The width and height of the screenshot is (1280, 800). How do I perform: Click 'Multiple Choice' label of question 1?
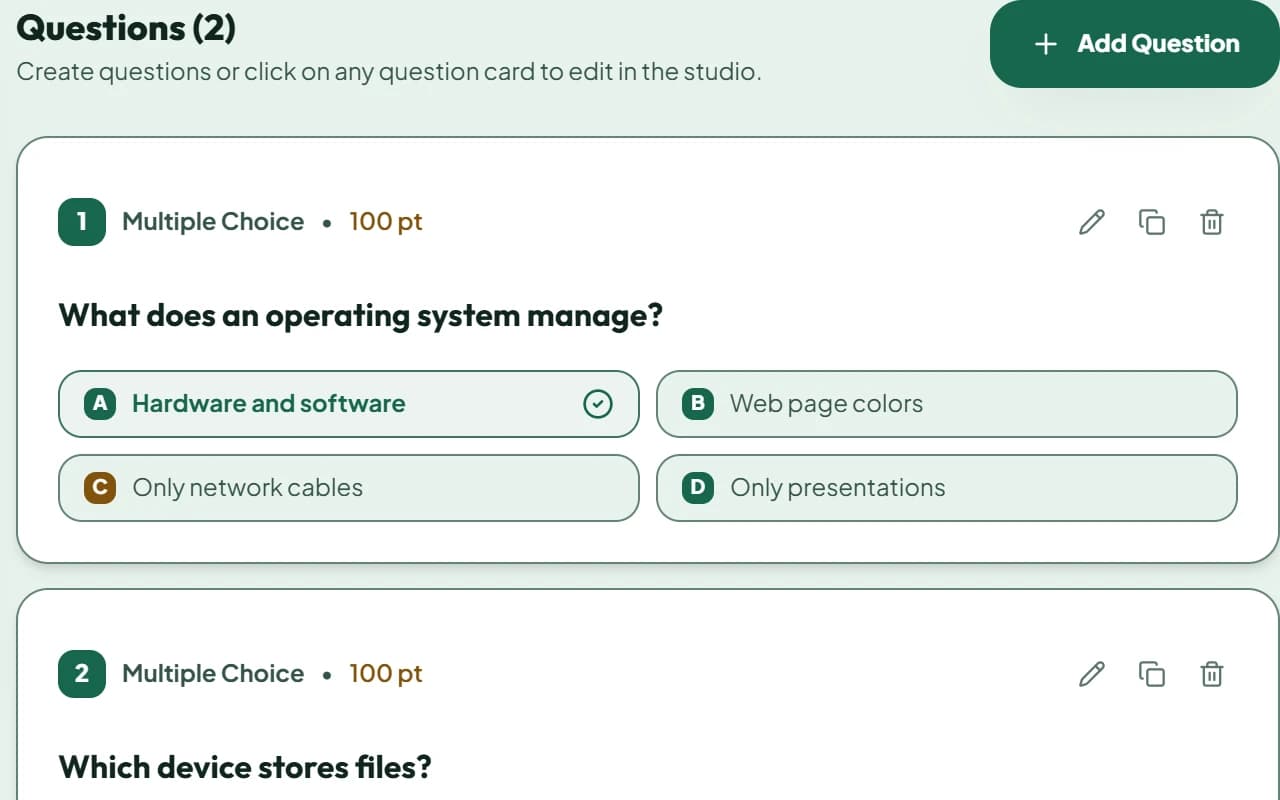pyautogui.click(x=213, y=222)
